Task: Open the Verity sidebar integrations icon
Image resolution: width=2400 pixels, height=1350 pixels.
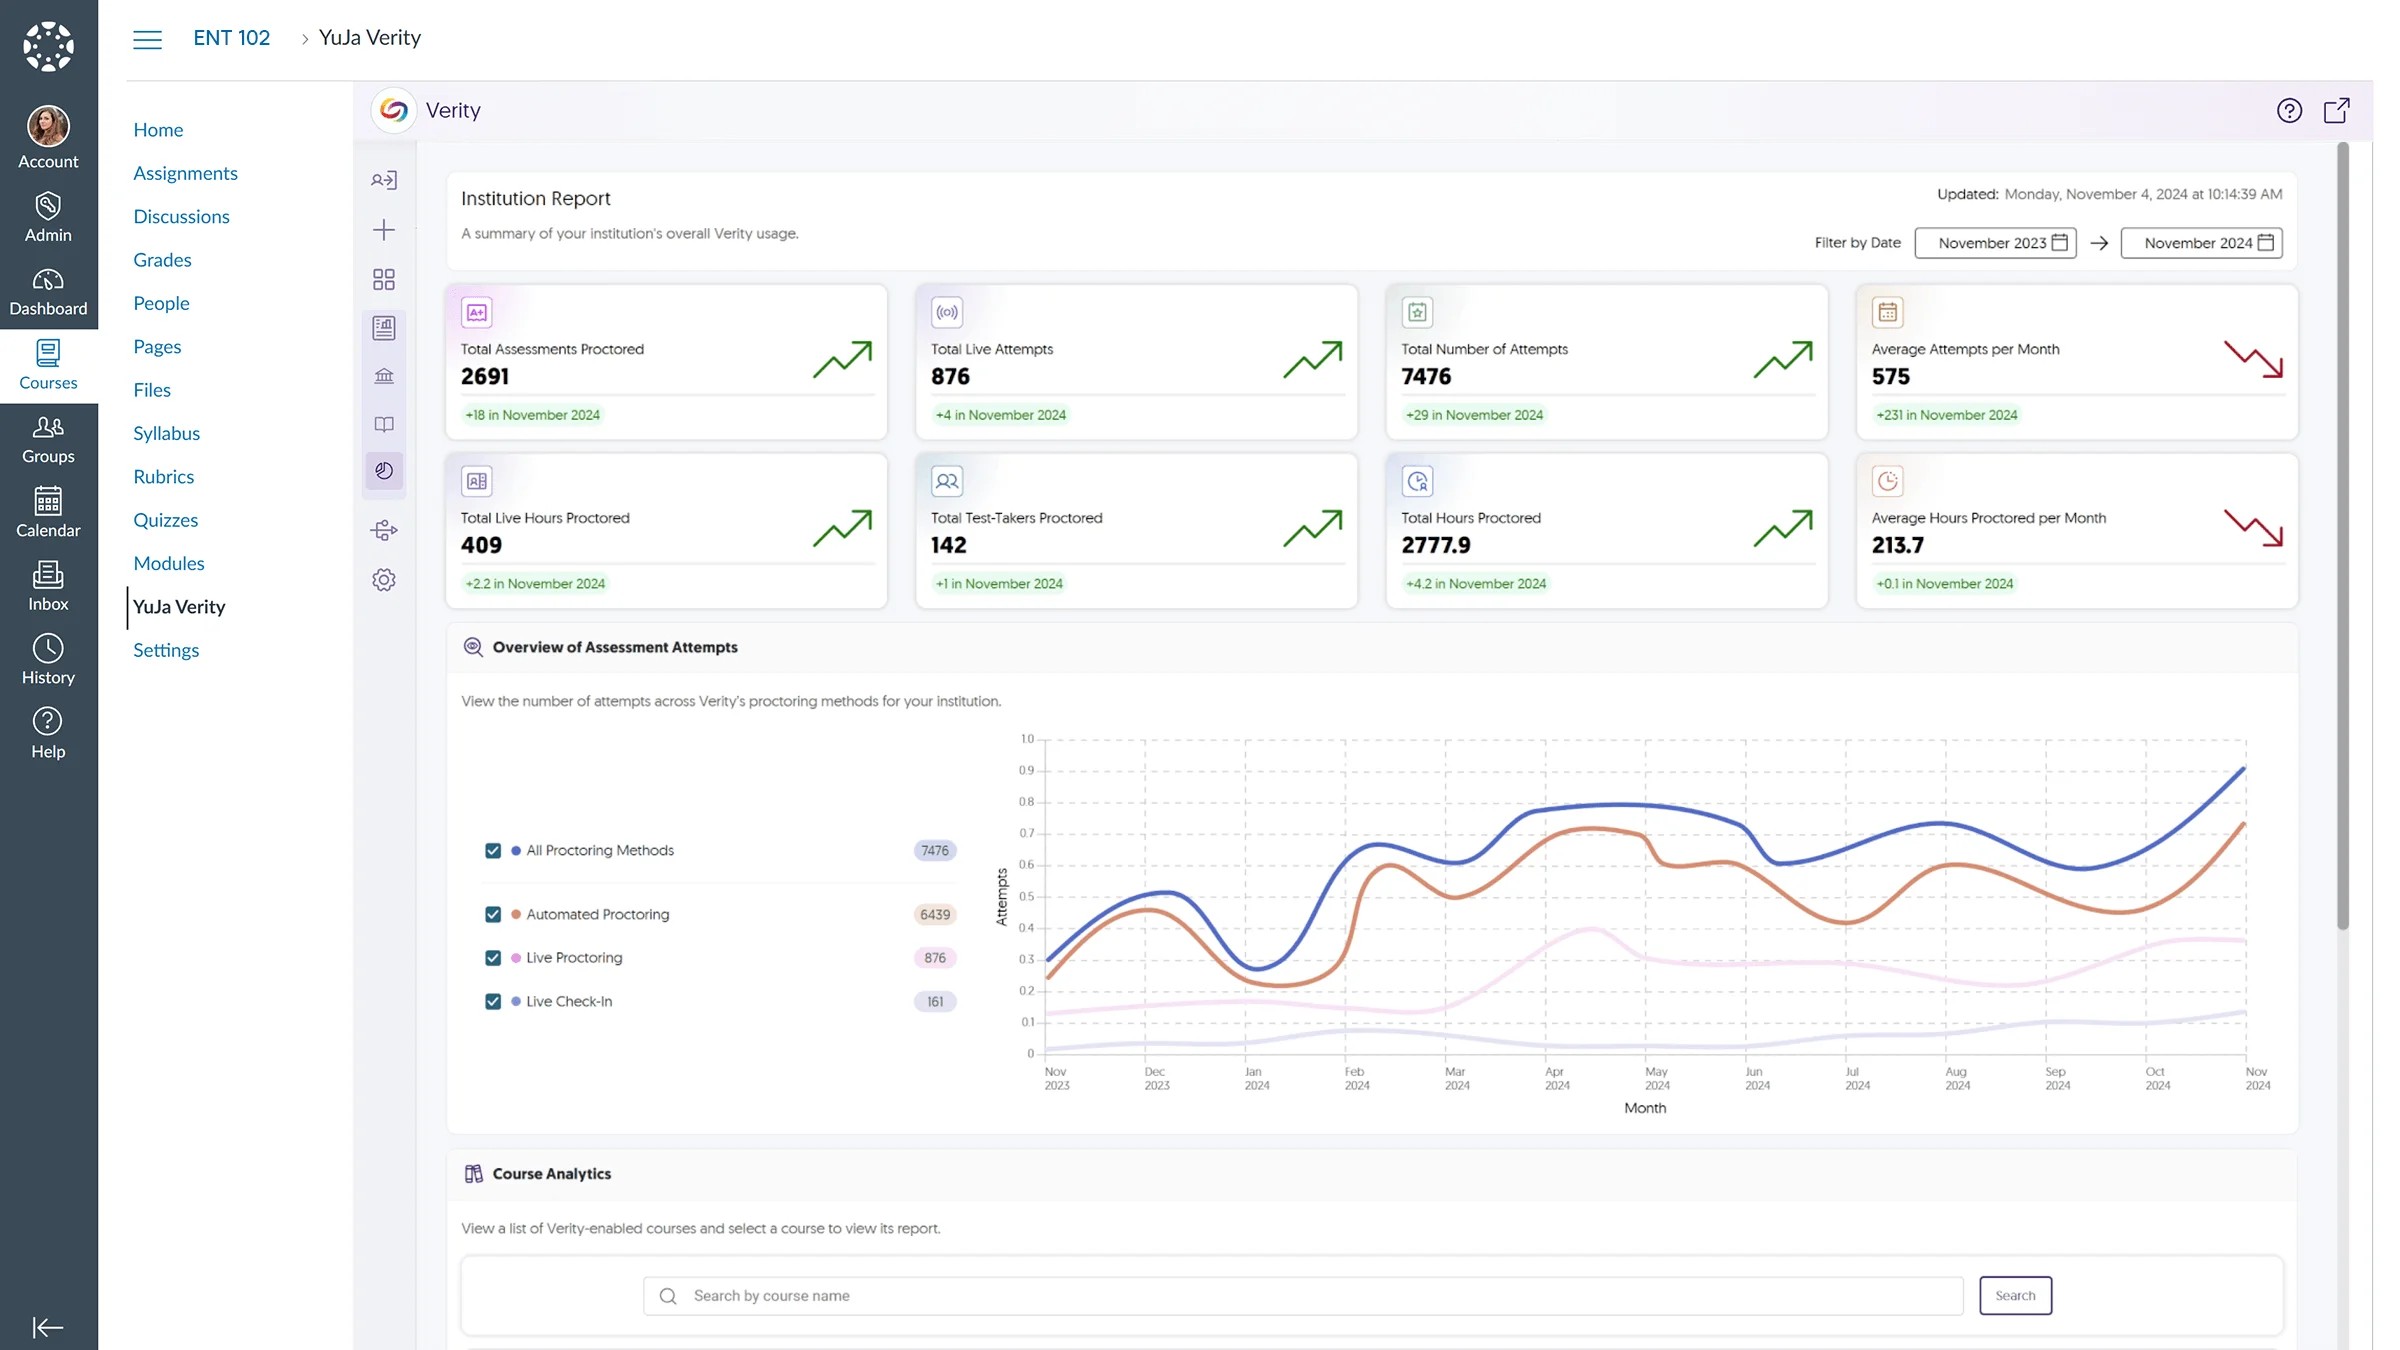Action: tap(384, 530)
